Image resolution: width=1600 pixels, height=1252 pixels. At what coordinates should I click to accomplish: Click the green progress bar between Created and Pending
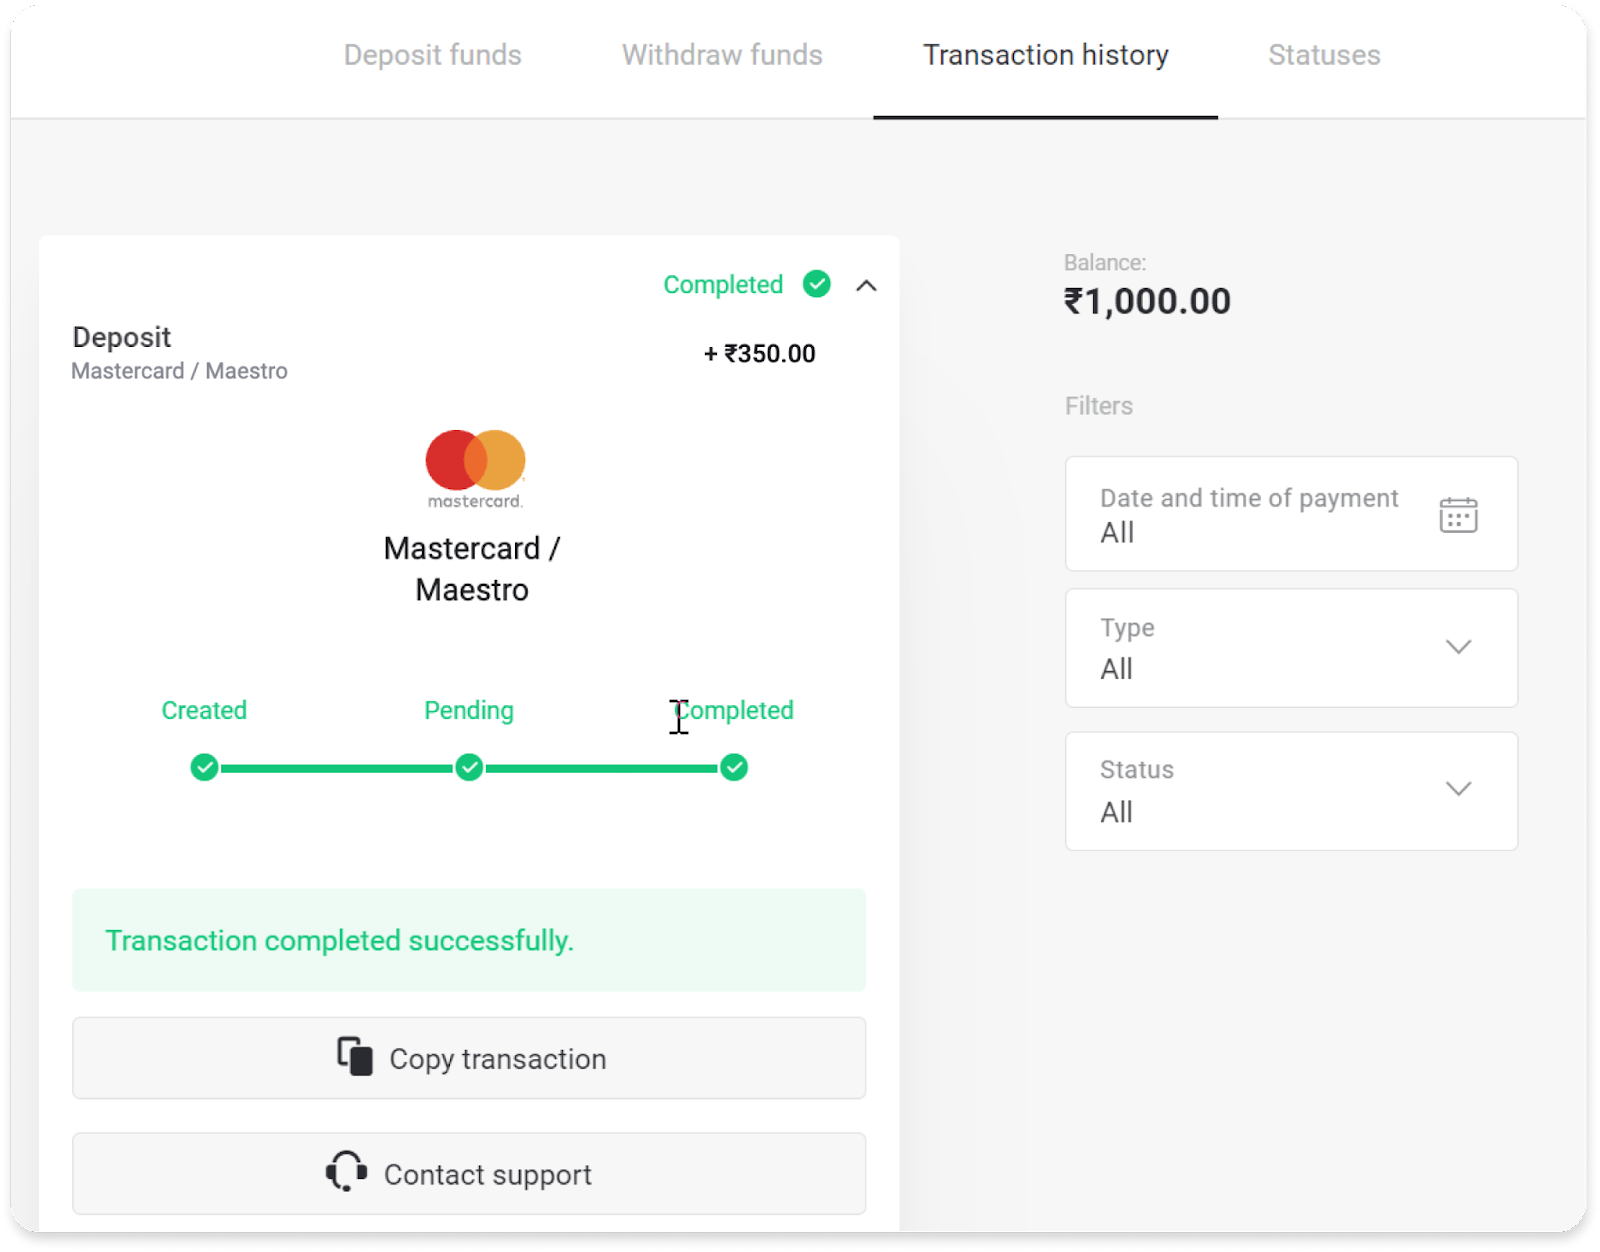(x=336, y=768)
